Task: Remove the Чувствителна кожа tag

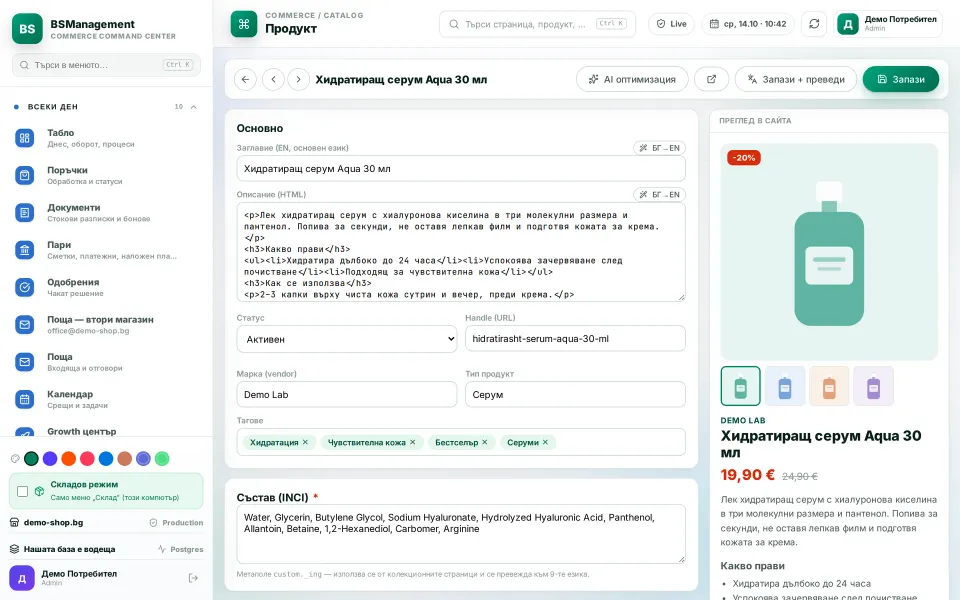Action: [x=413, y=442]
